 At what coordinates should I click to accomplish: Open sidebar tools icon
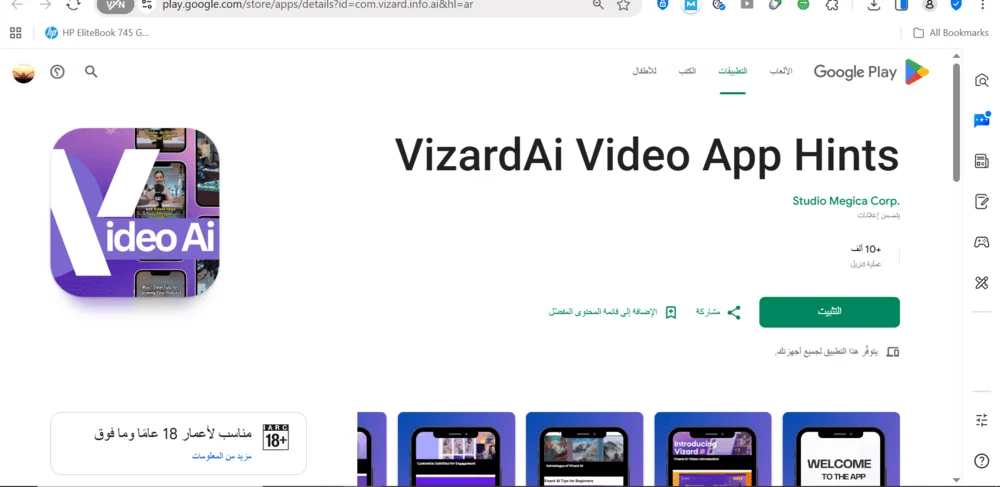[x=982, y=282]
